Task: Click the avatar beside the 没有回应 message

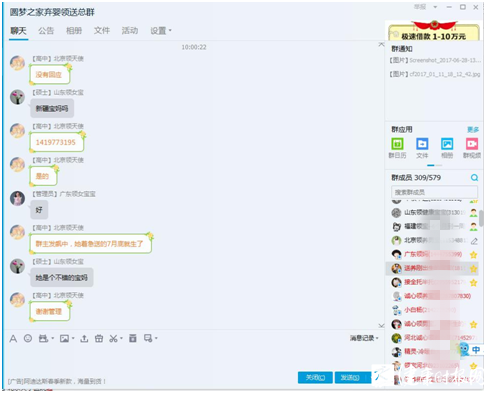Action: [x=17, y=63]
